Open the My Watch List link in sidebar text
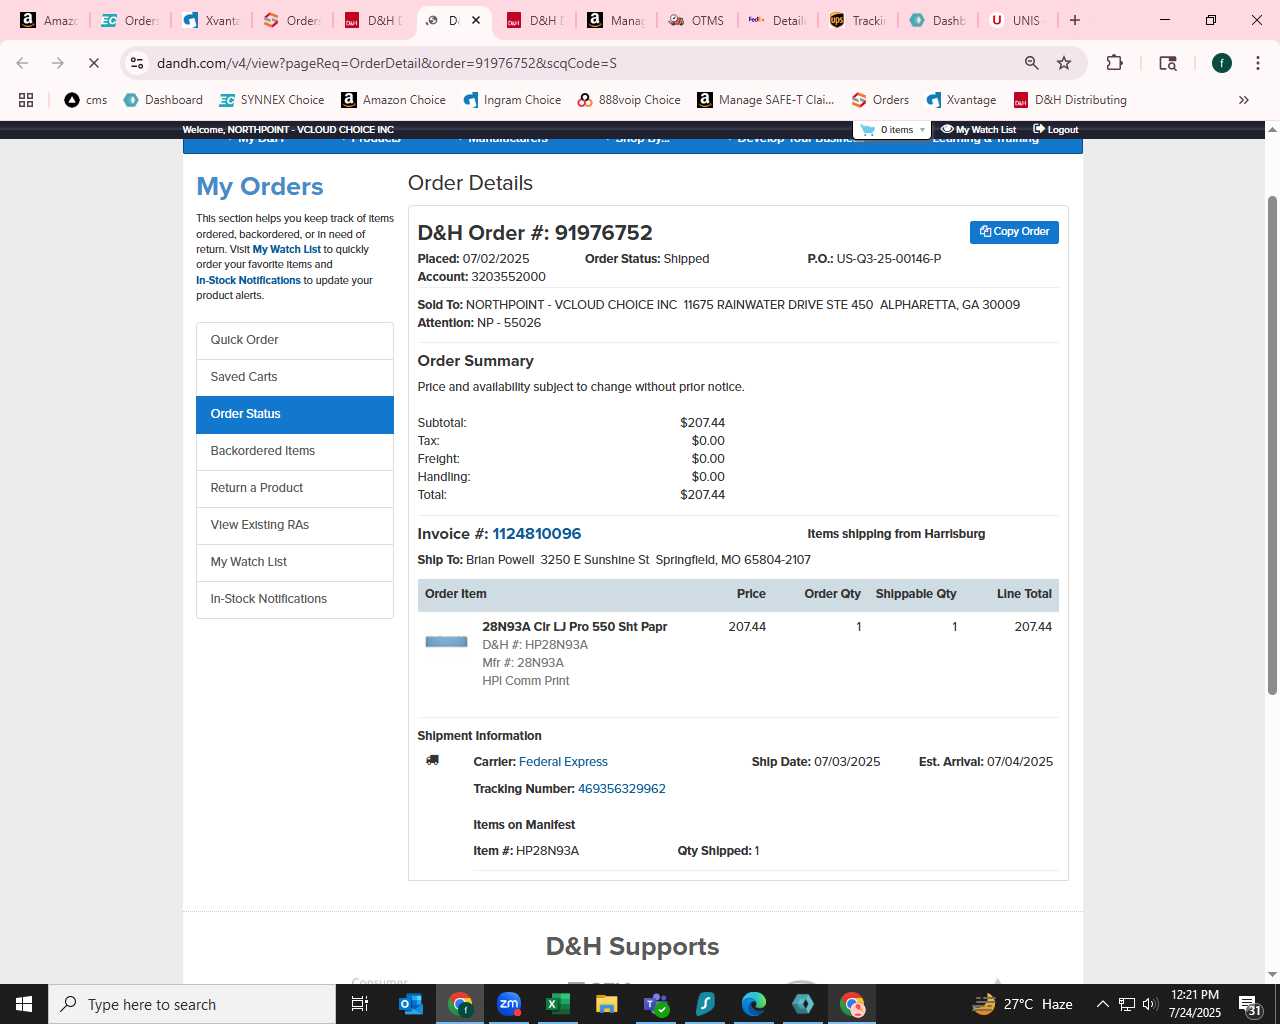1280x1024 pixels. pos(287,249)
